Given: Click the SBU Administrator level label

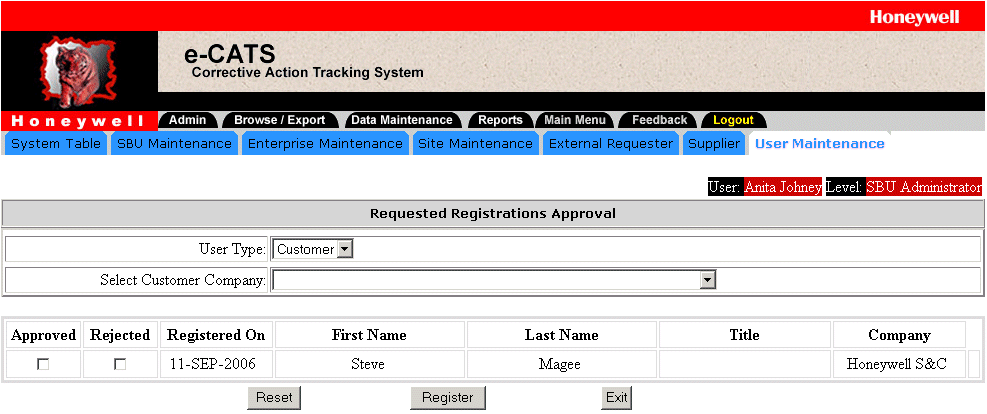Looking at the screenshot, I should click(923, 187).
